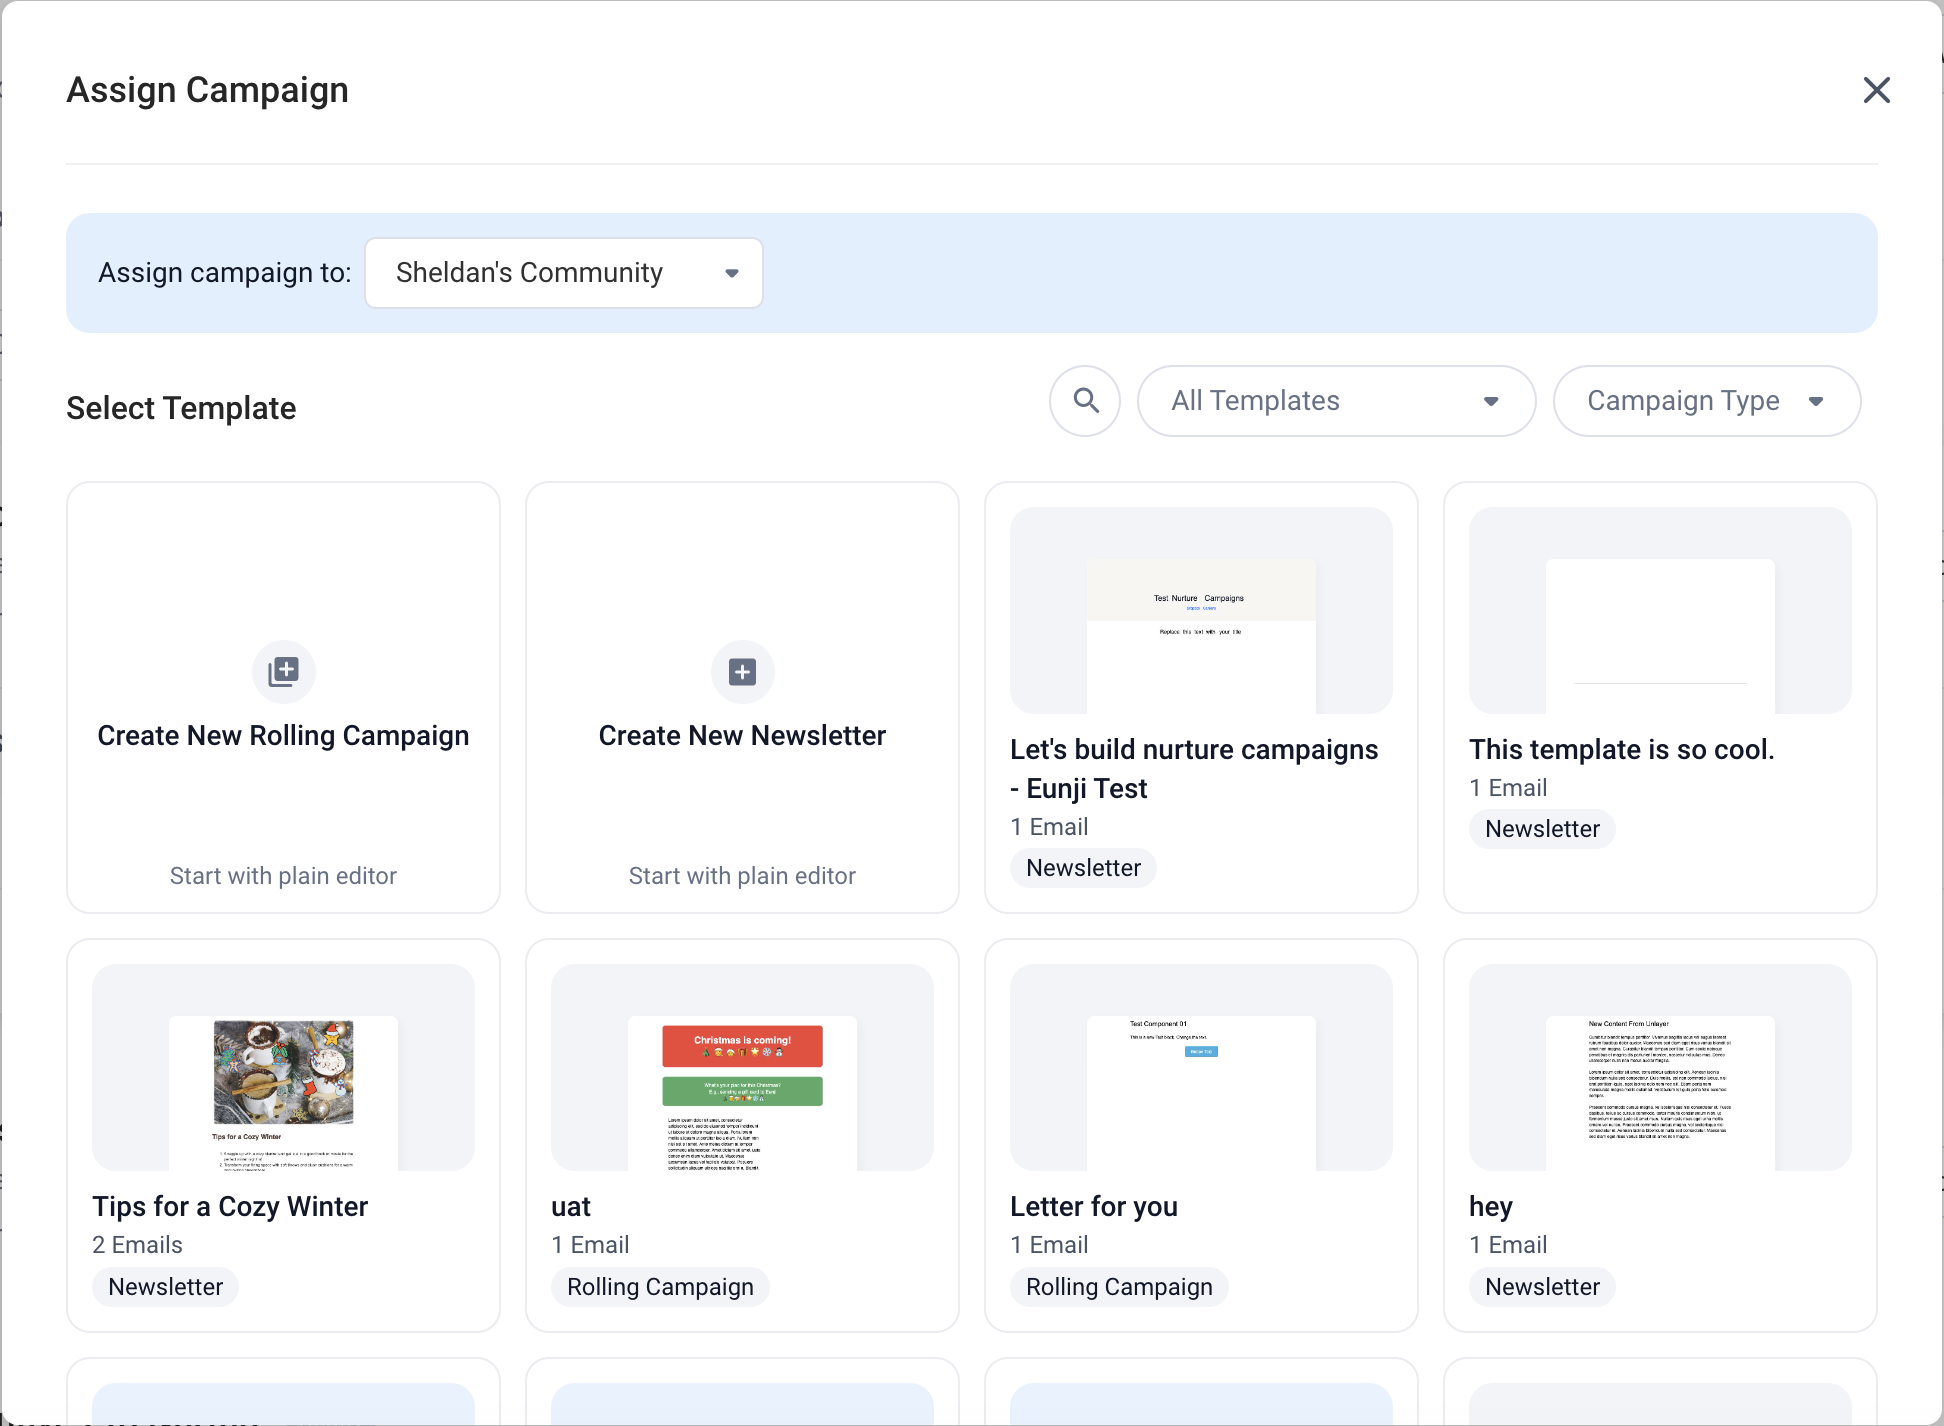Screen dimensions: 1944x1426
Task: Click '1 Email' under uat
Action: coord(590,1245)
